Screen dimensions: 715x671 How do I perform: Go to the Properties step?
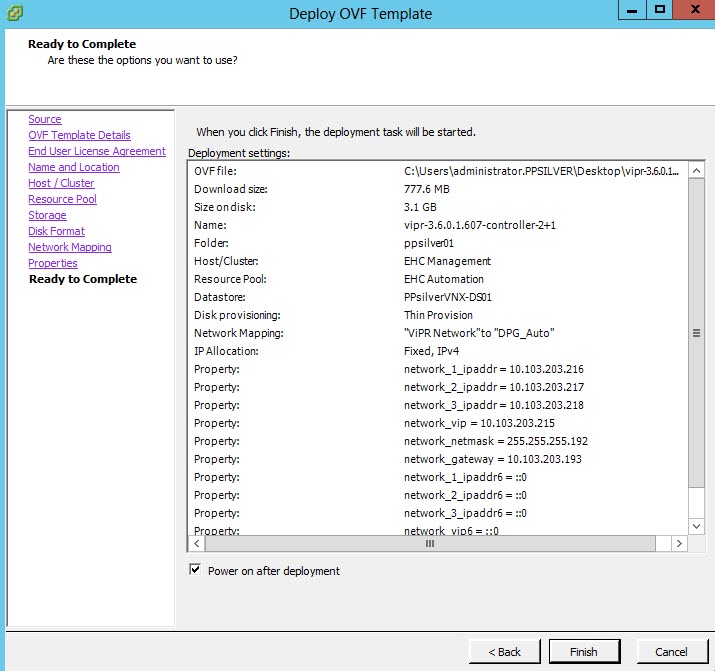click(x=53, y=263)
